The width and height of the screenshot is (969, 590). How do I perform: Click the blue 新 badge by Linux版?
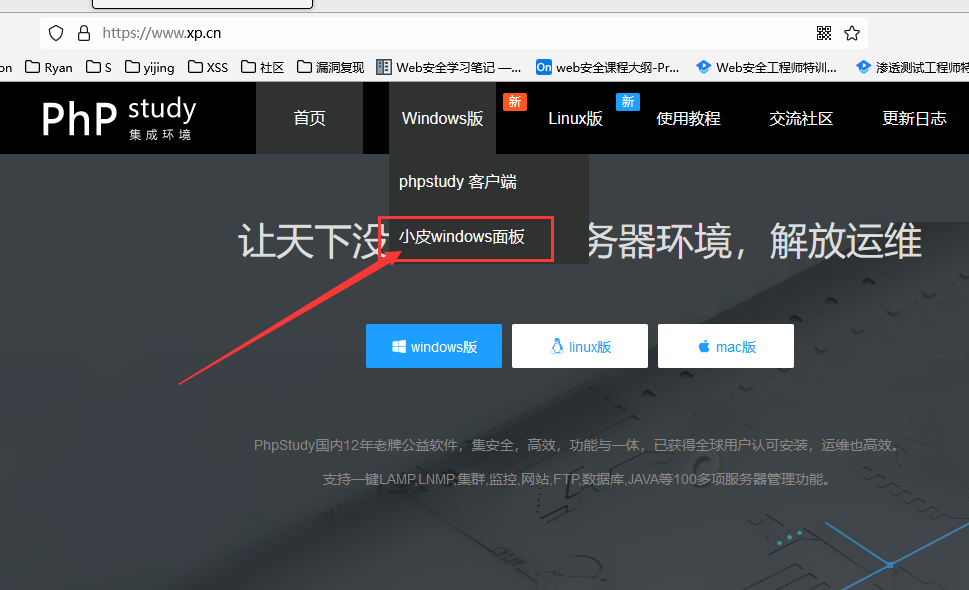pyautogui.click(x=628, y=101)
